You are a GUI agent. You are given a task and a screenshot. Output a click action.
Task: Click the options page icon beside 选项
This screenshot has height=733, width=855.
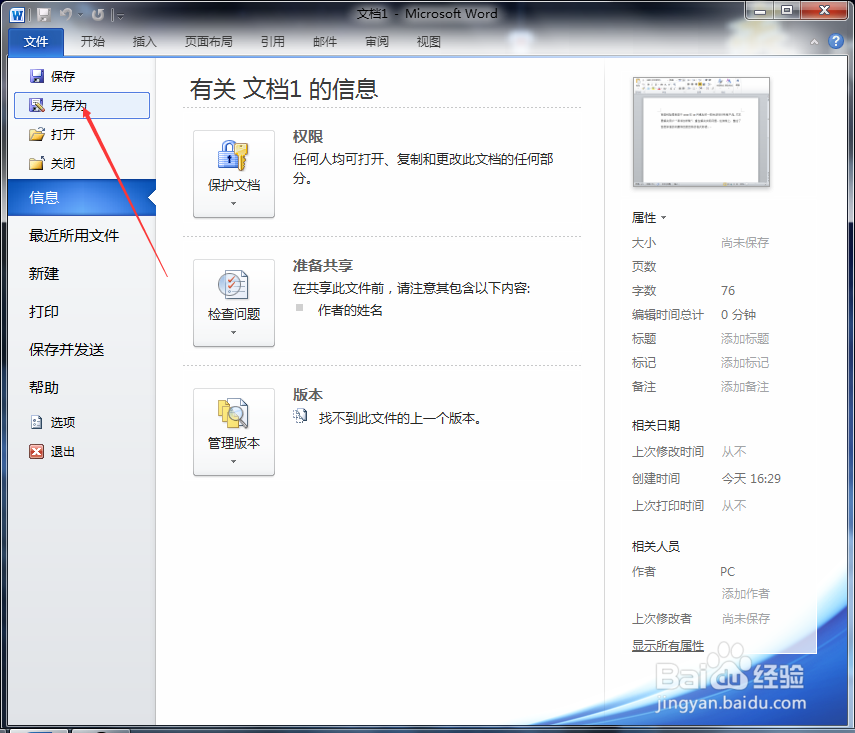tap(37, 422)
